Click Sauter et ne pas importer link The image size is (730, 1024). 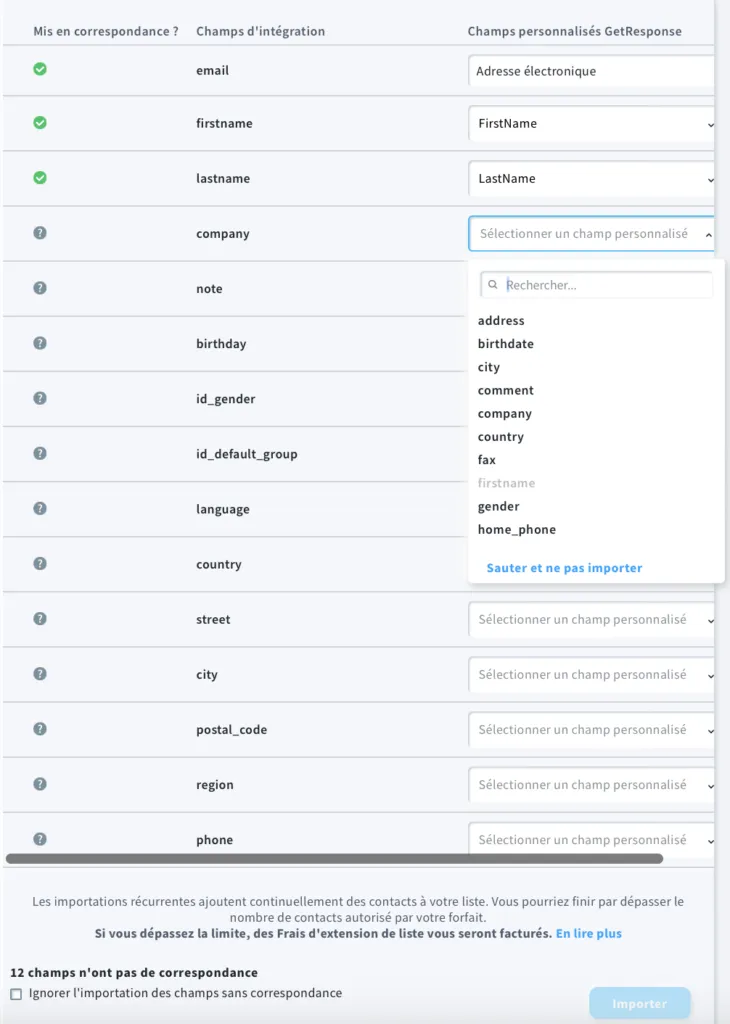click(x=564, y=568)
